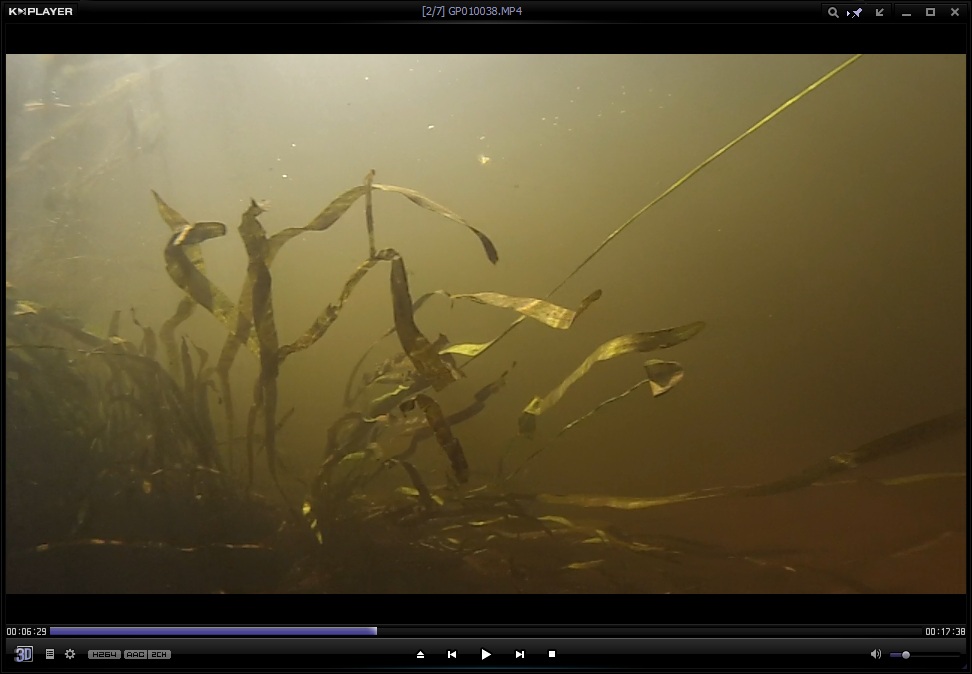Skip to the next track
Image resolution: width=972 pixels, height=674 pixels.
tap(520, 654)
